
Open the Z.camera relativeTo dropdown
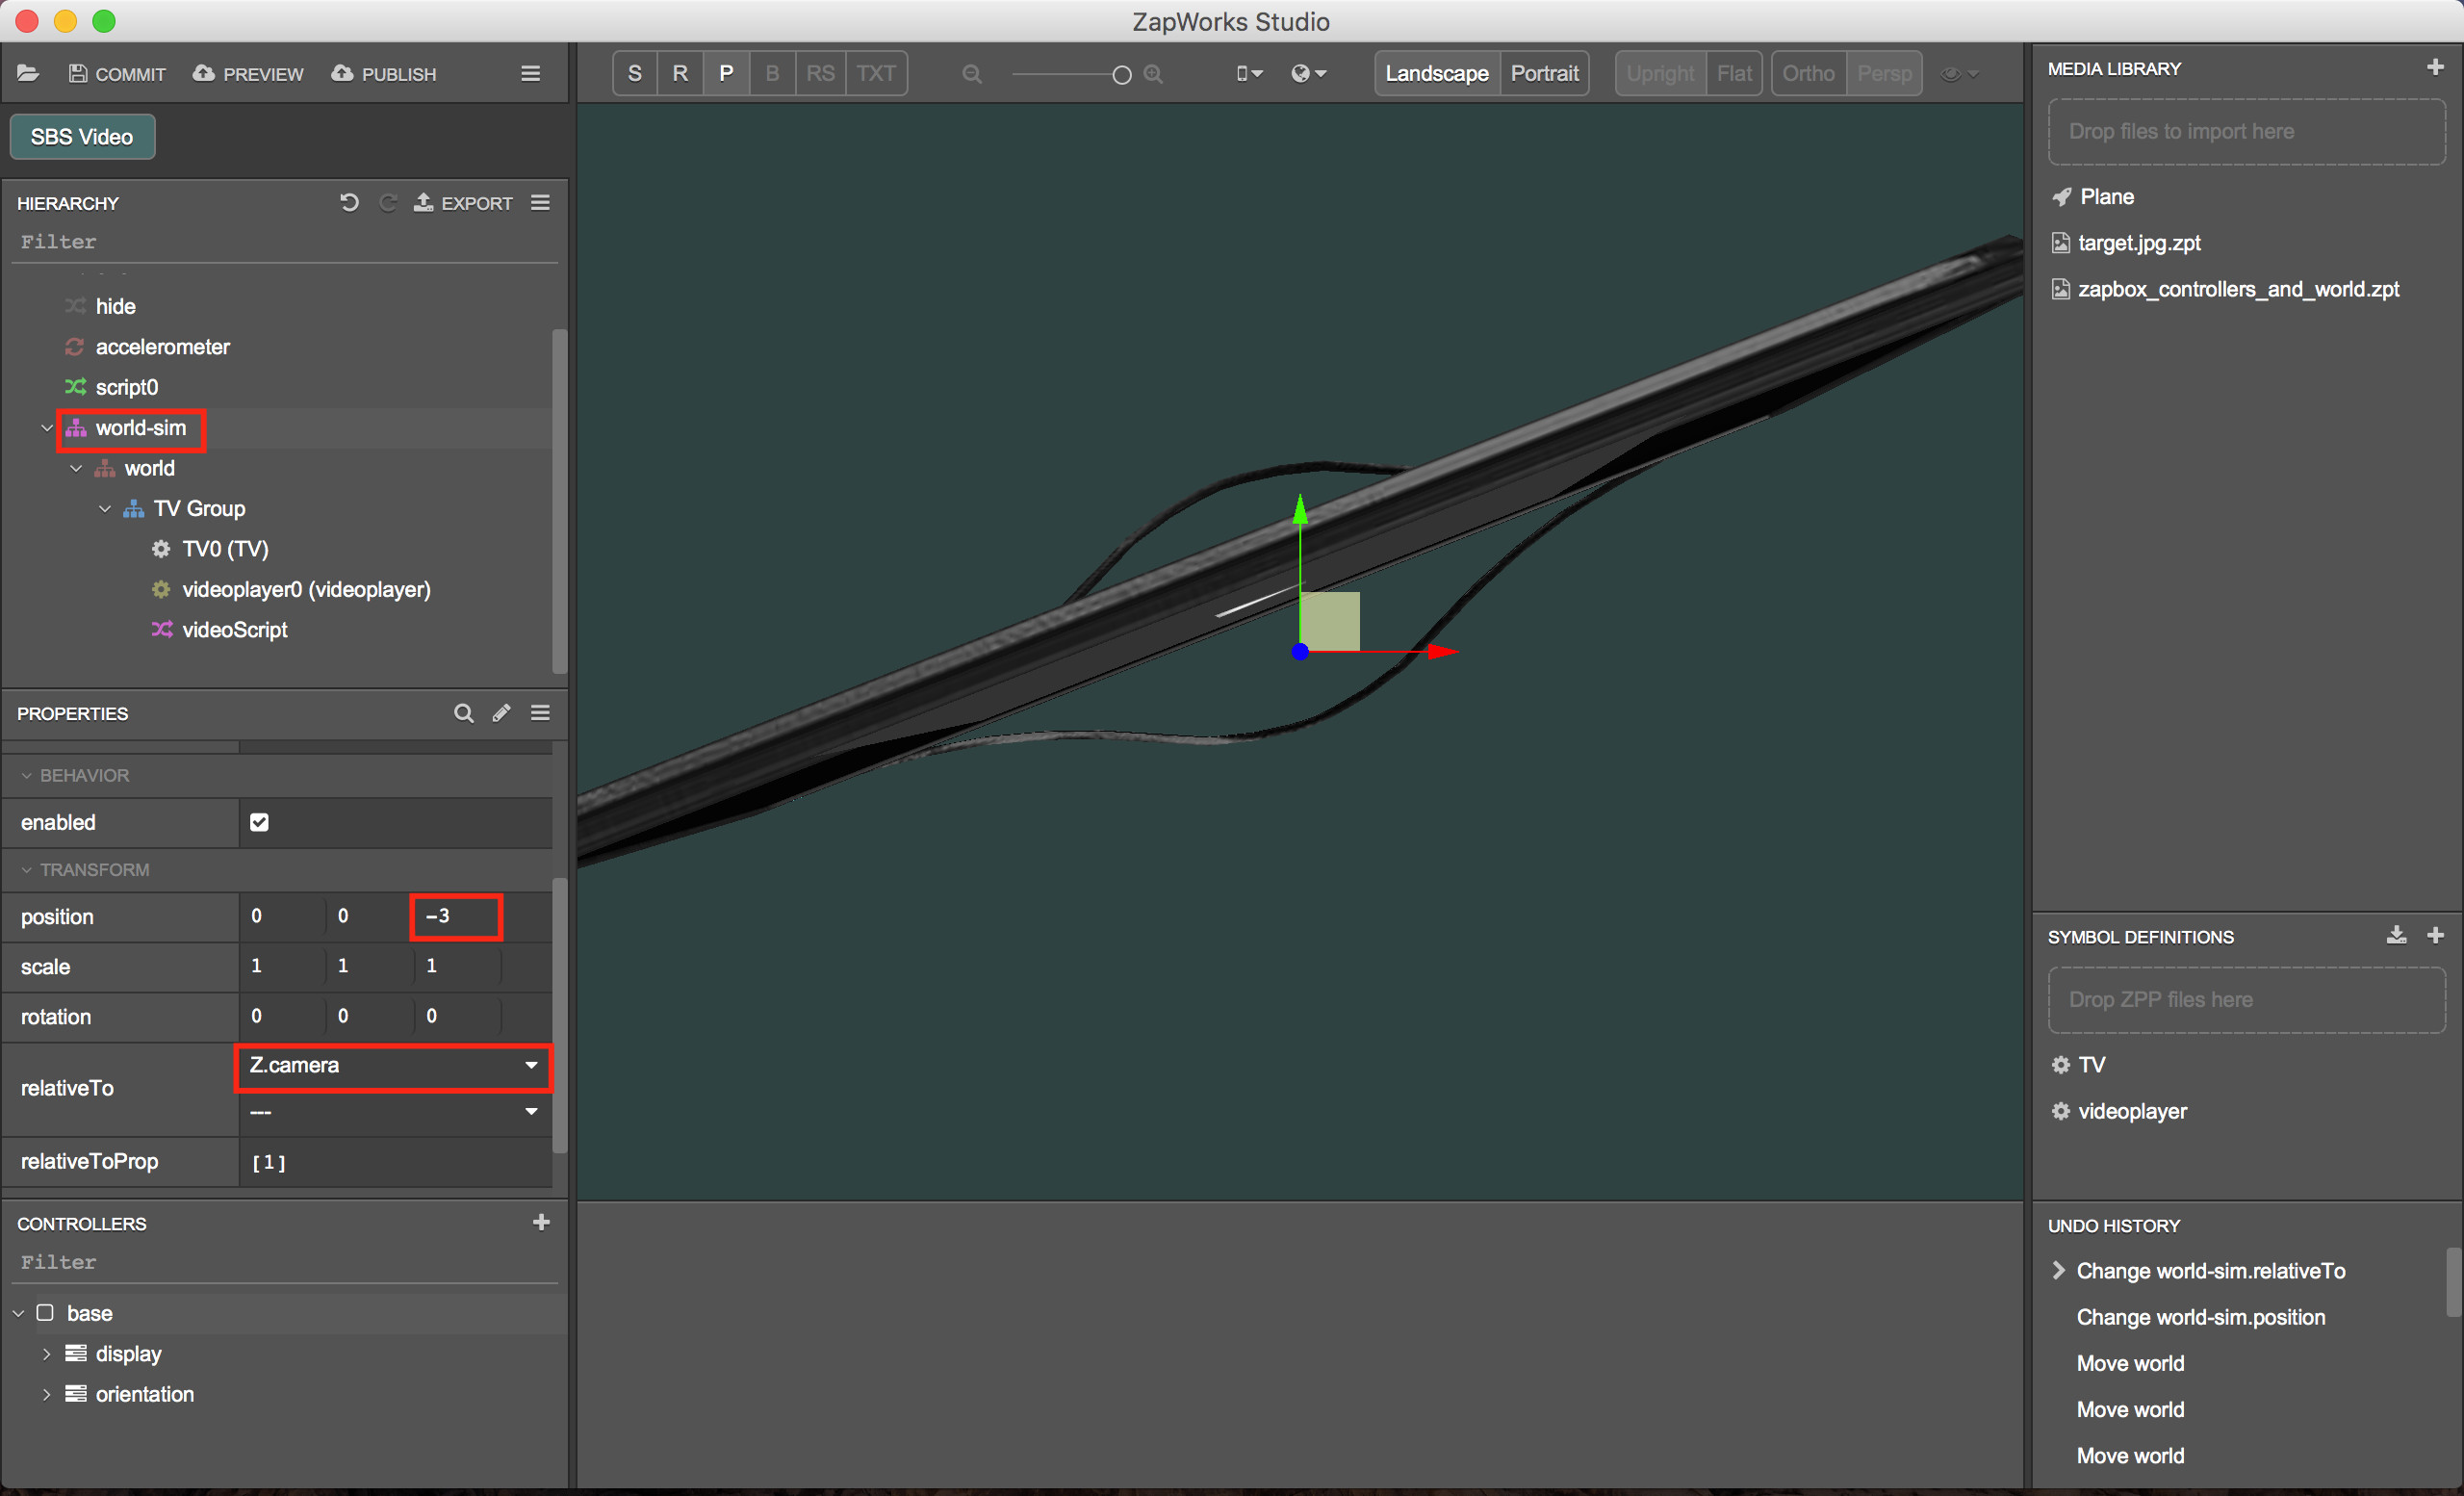coord(394,1066)
